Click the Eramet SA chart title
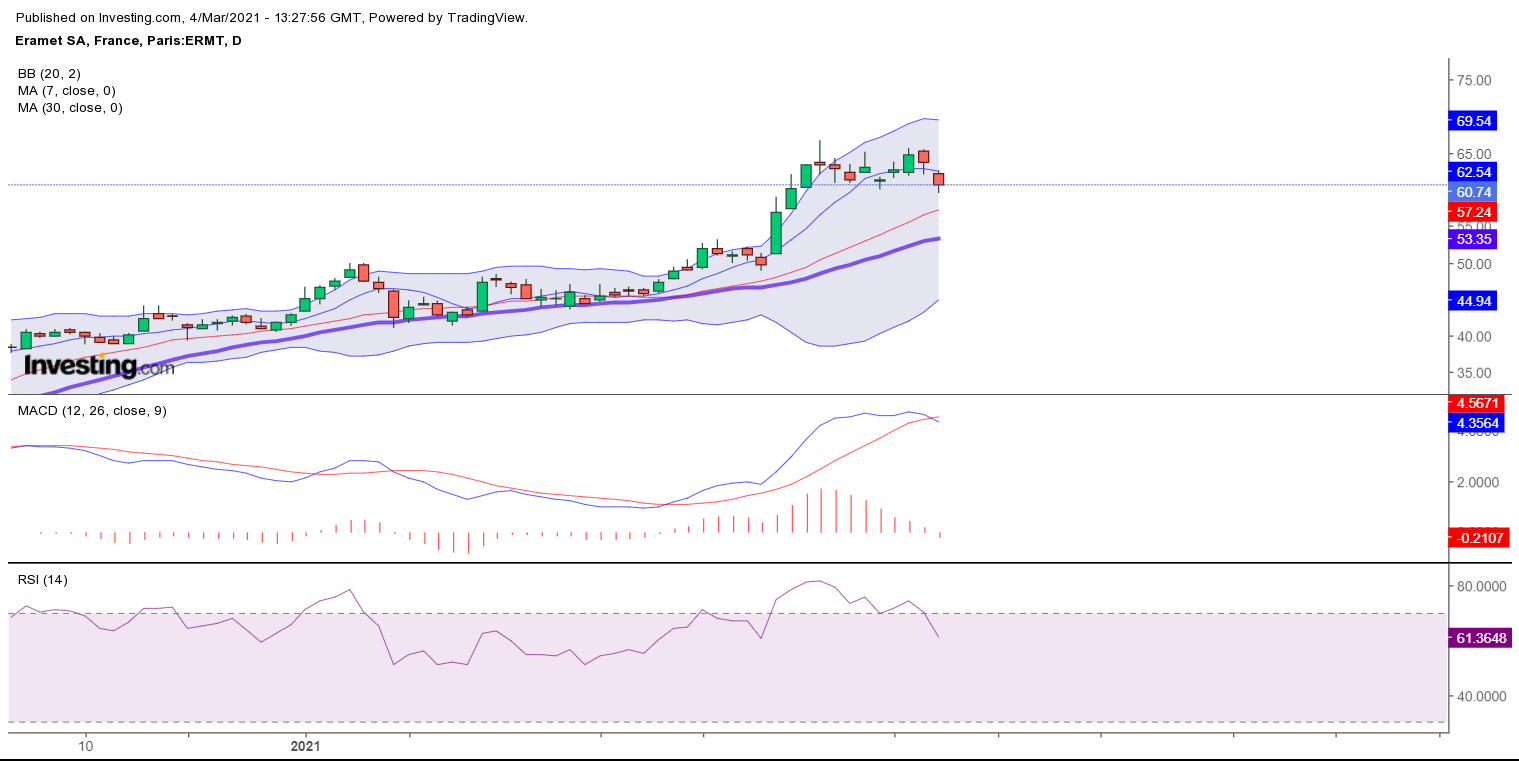The width and height of the screenshot is (1519, 761). [129, 41]
